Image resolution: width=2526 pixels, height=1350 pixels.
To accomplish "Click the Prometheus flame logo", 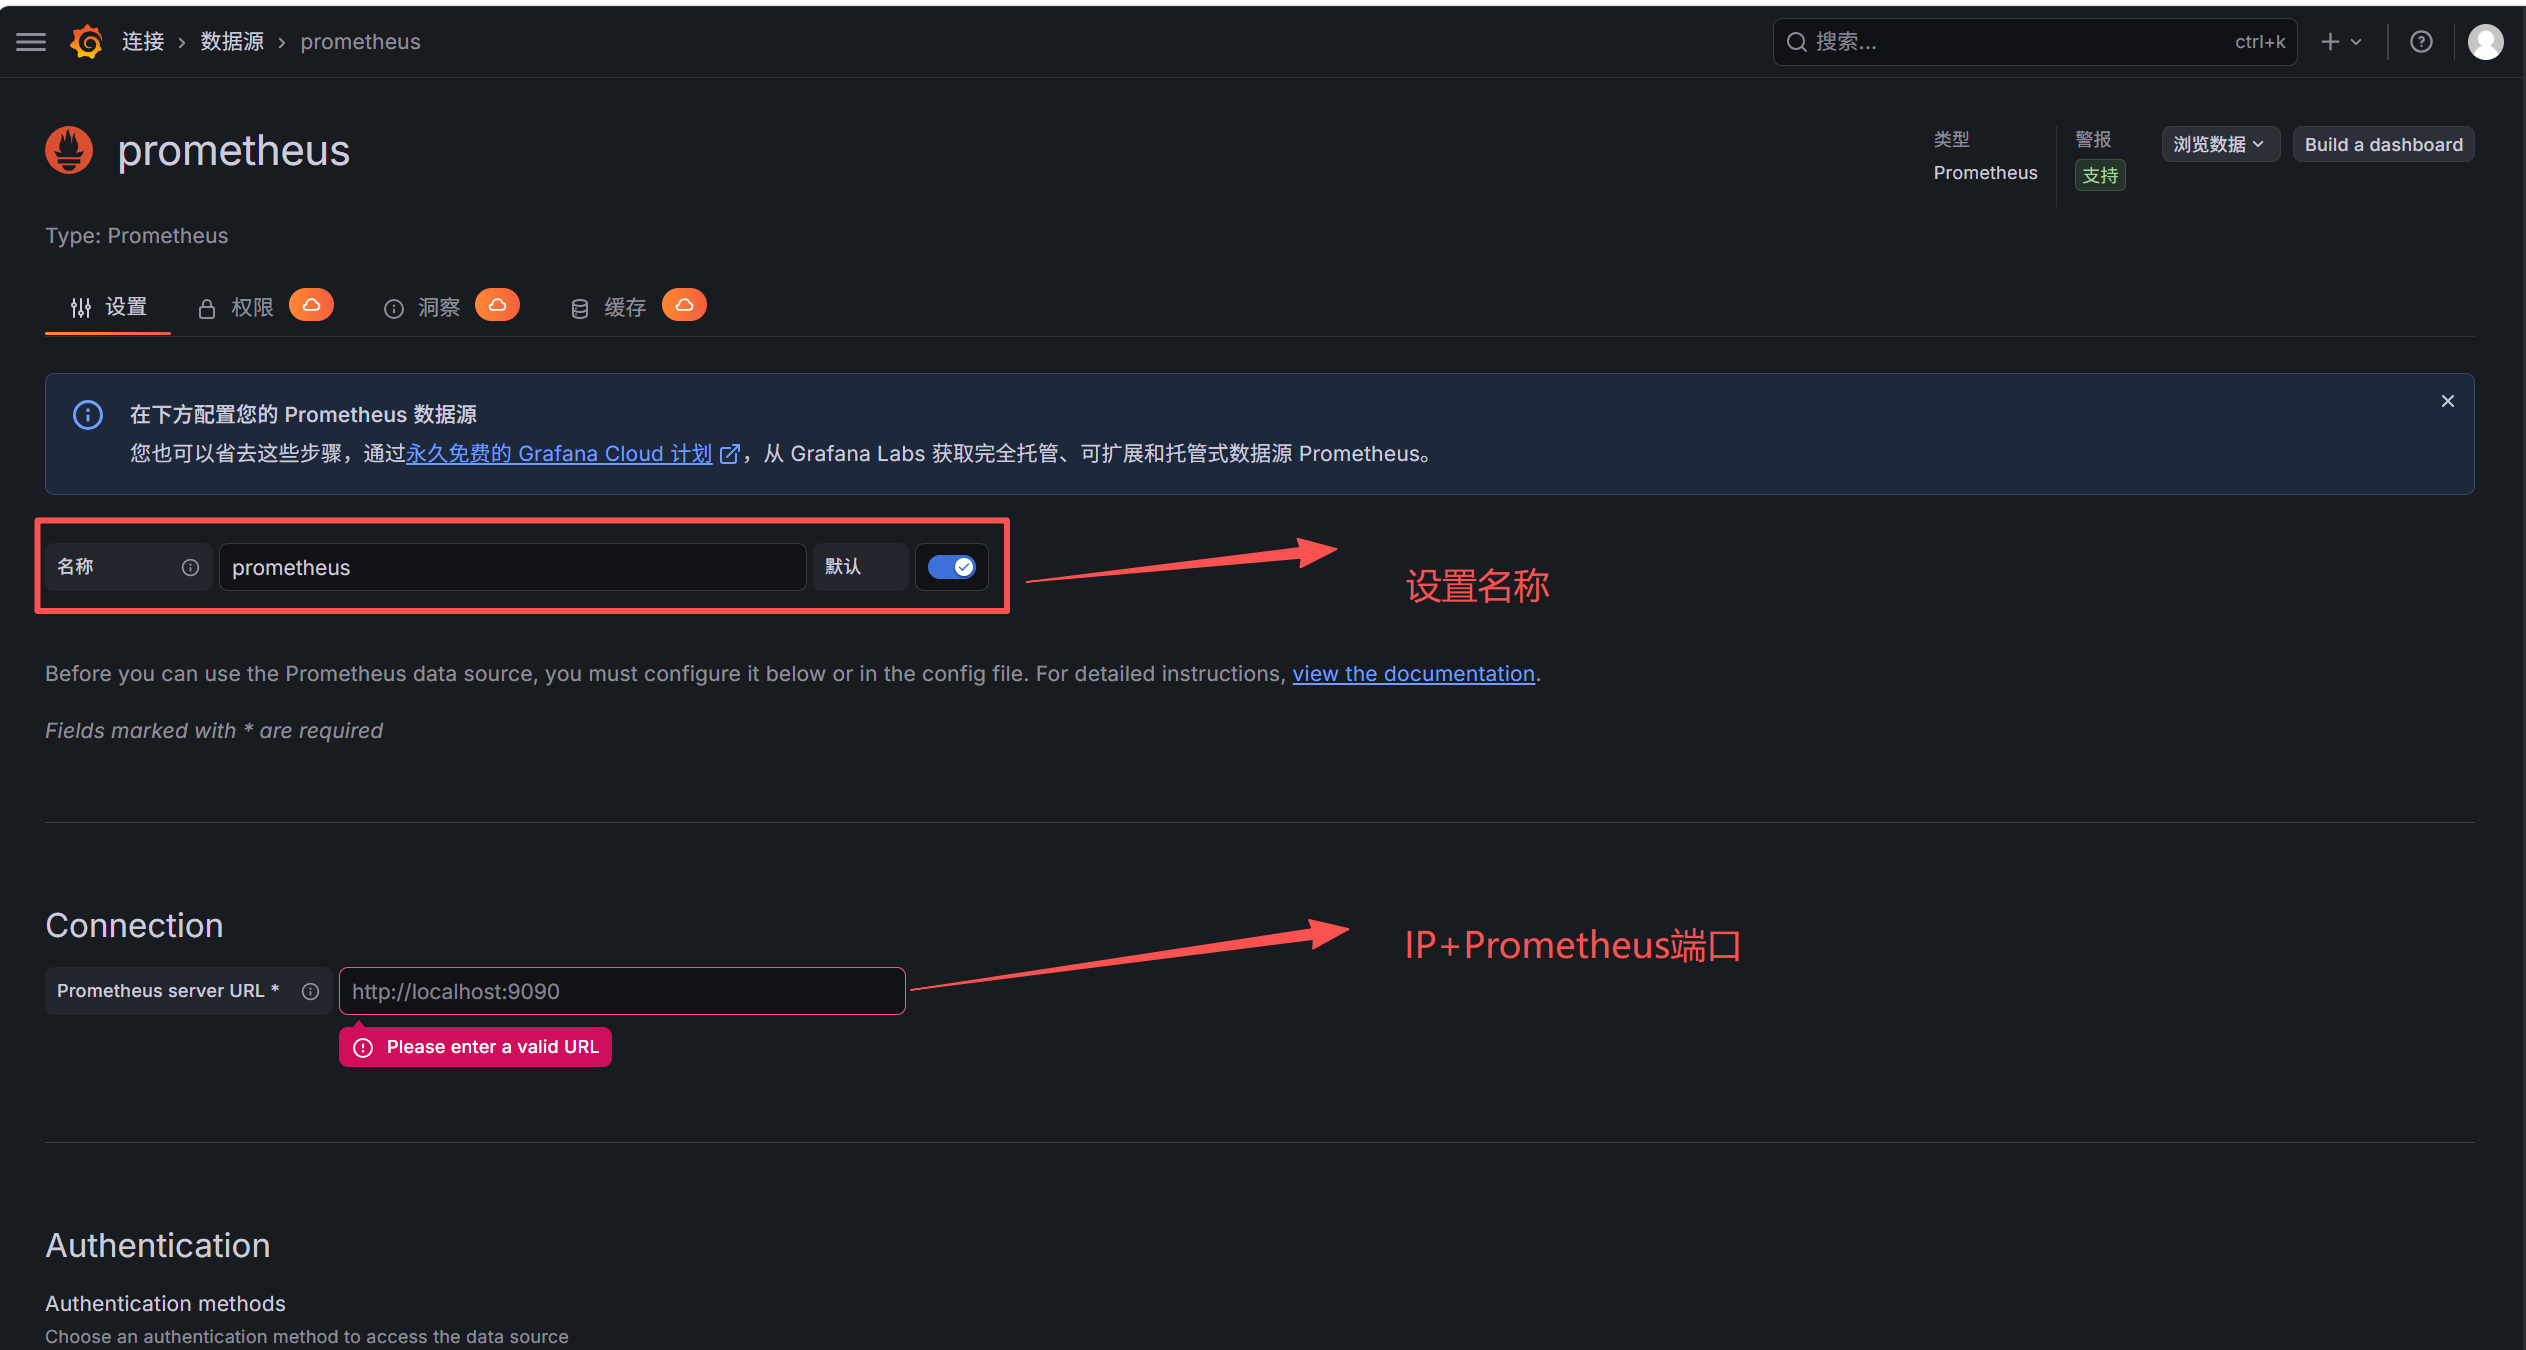I will (x=69, y=150).
